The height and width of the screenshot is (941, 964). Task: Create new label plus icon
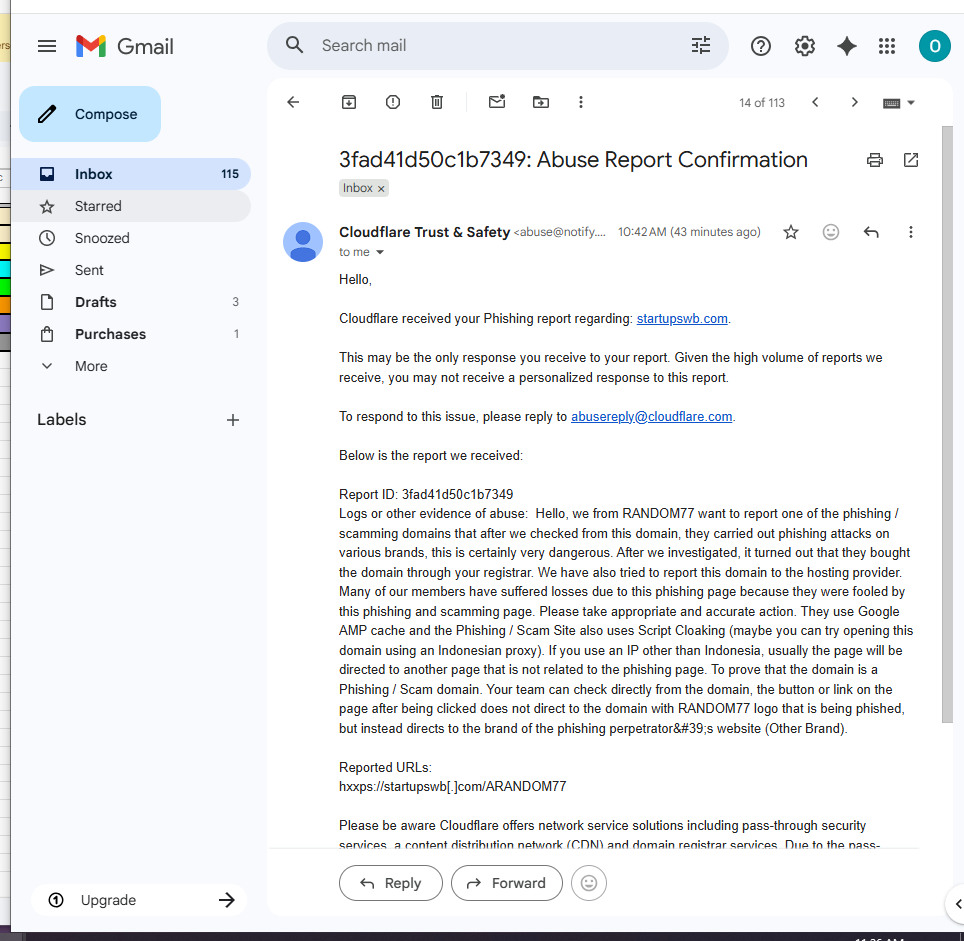coord(232,420)
